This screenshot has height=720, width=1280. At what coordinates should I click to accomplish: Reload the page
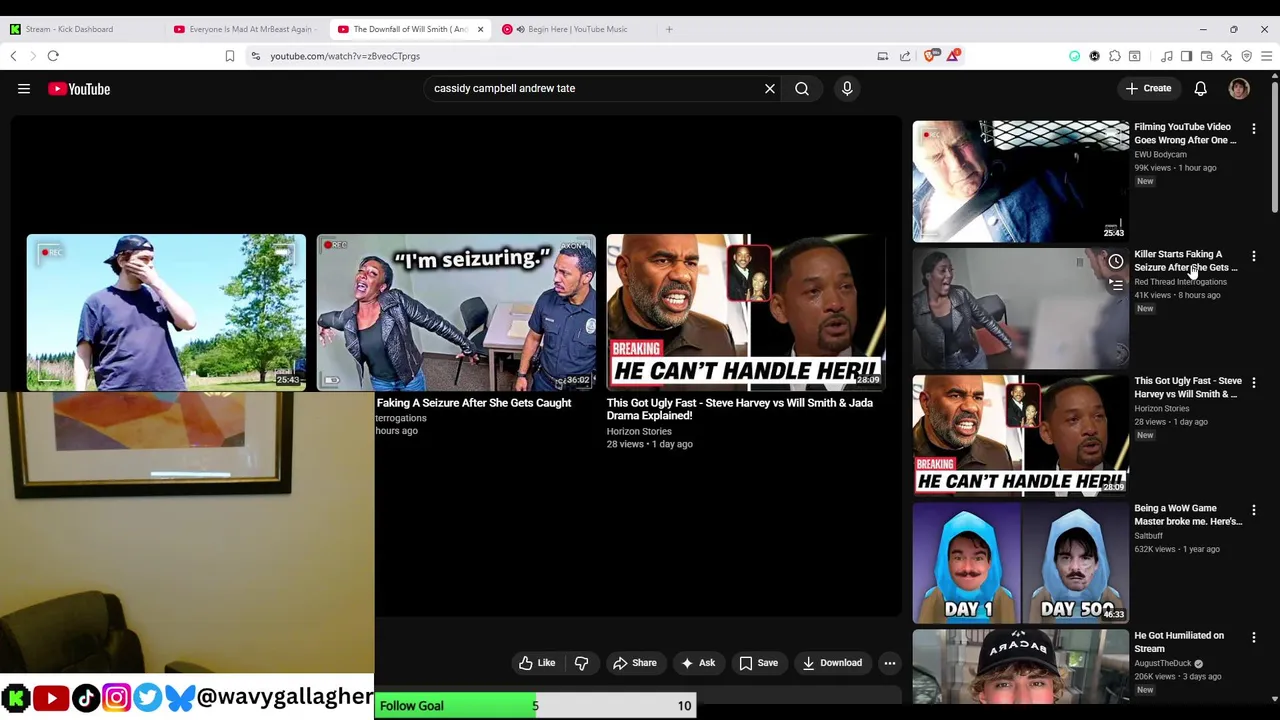[53, 56]
